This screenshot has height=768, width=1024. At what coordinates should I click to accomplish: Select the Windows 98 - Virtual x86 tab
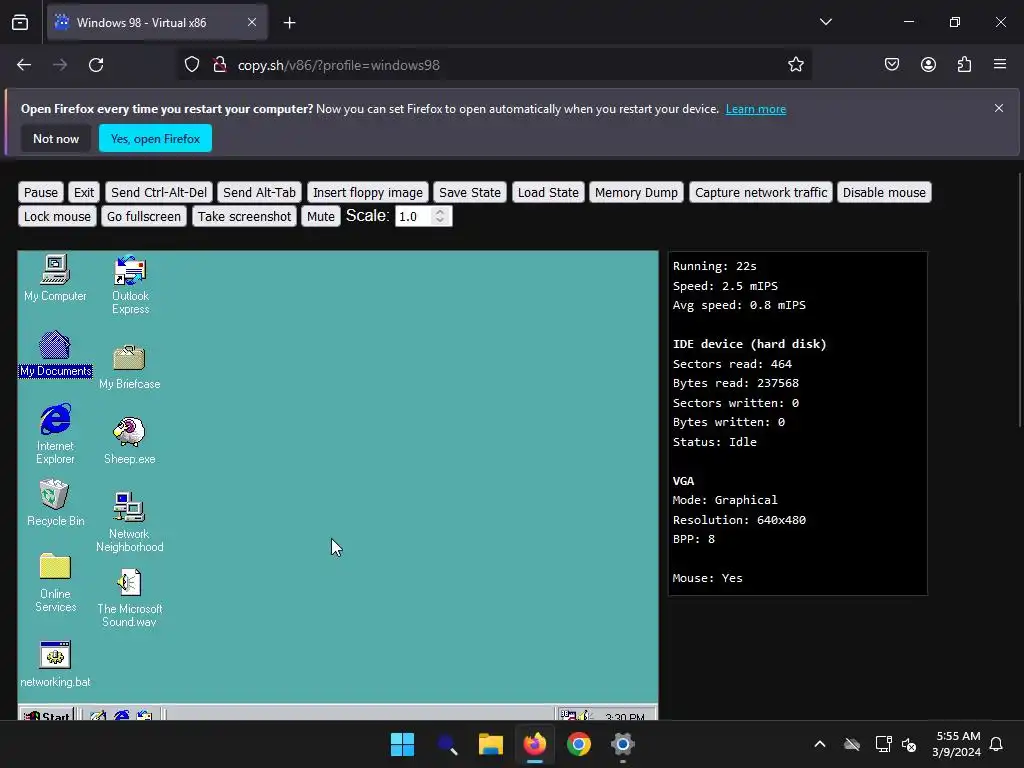coord(157,22)
